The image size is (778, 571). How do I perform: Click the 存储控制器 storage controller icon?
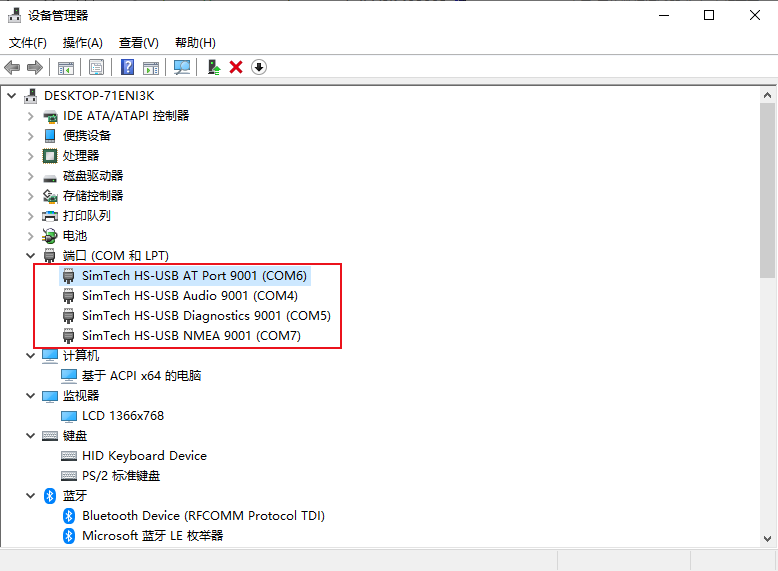50,196
